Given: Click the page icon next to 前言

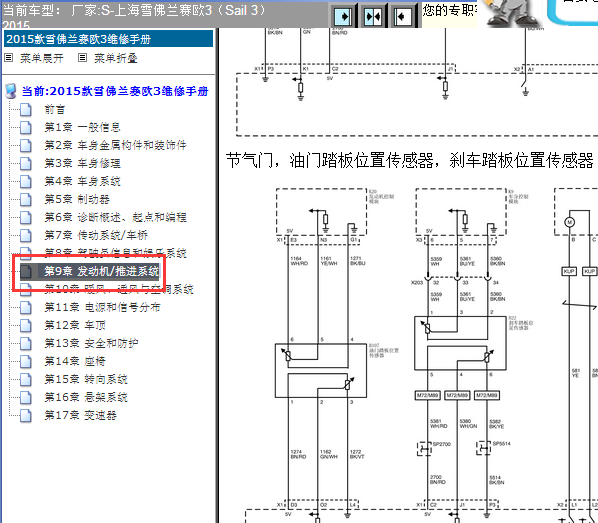Looking at the screenshot, I should point(26,110).
